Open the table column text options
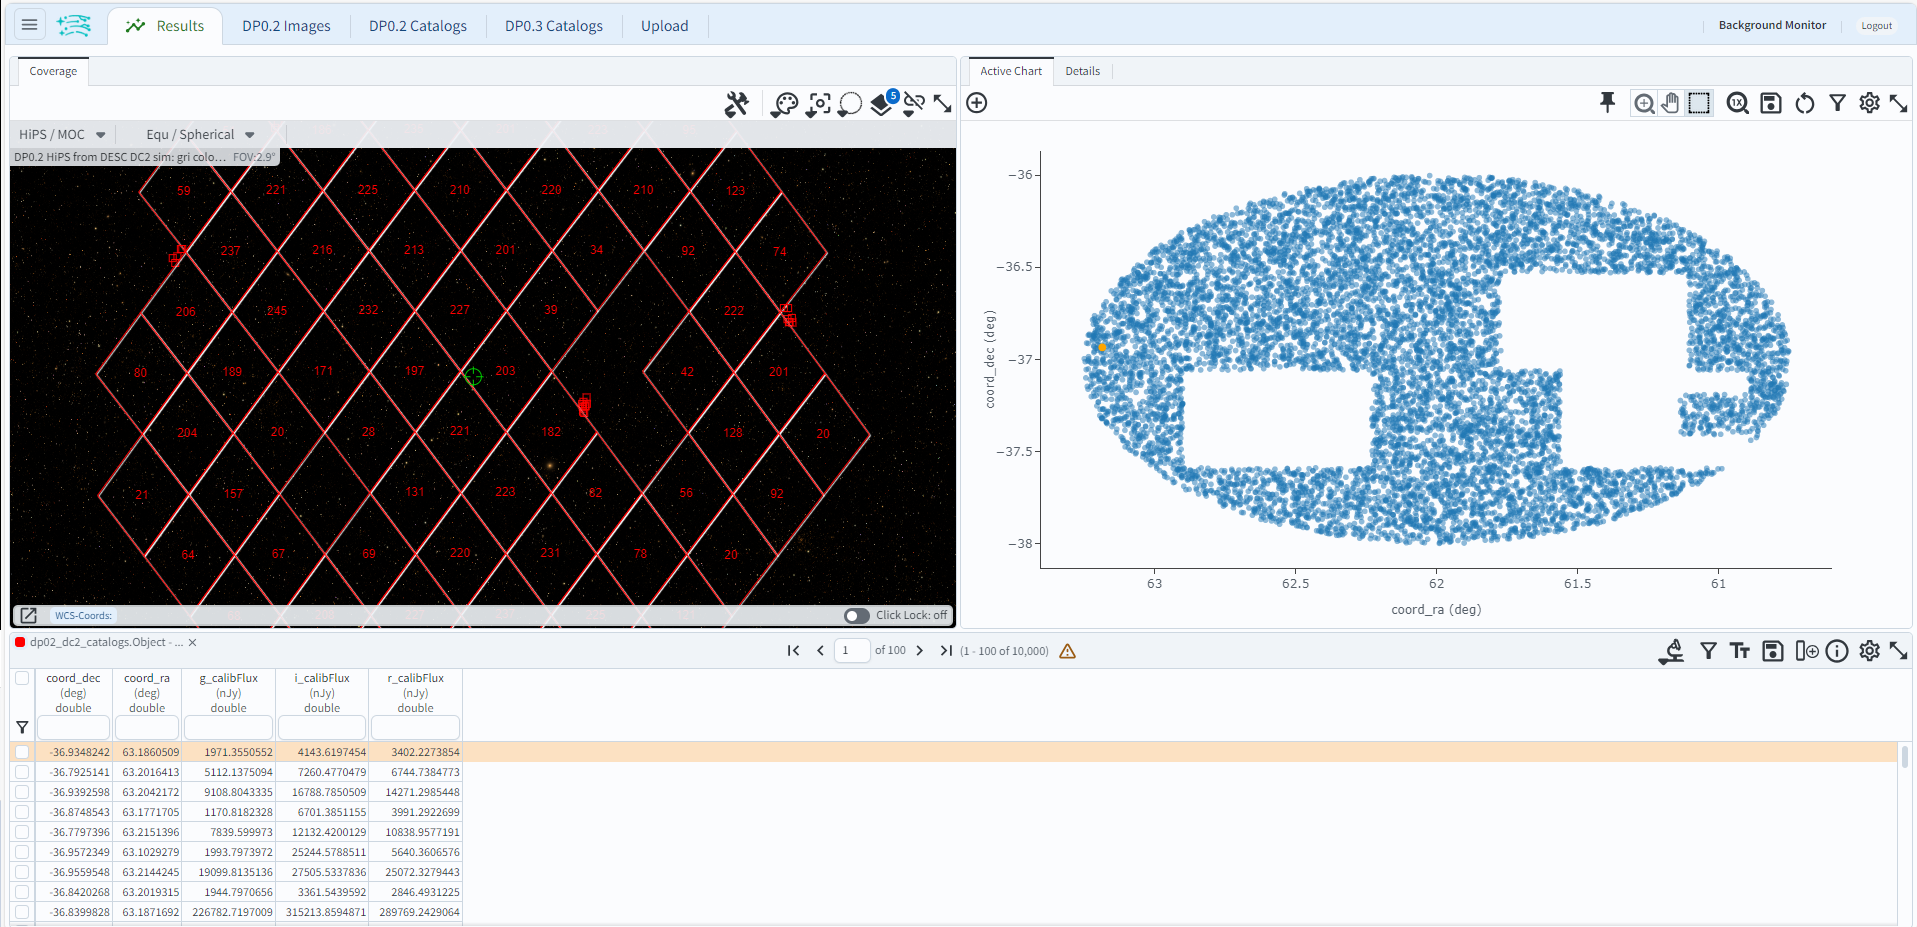This screenshot has height=927, width=1917. click(x=1740, y=650)
